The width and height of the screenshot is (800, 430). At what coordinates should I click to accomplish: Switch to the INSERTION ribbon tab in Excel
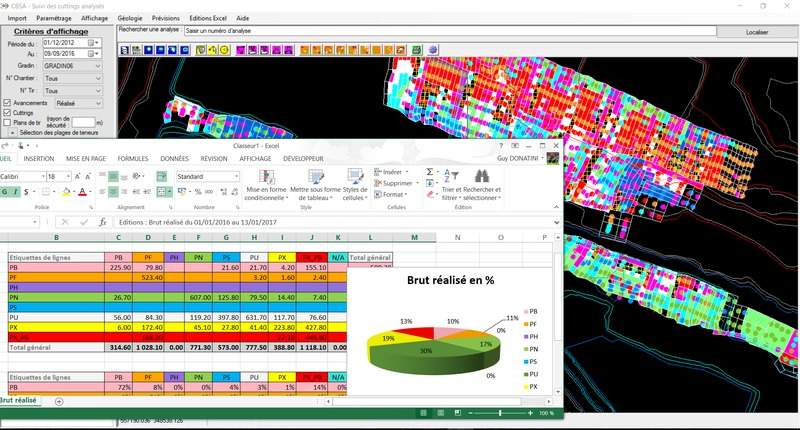click(39, 159)
